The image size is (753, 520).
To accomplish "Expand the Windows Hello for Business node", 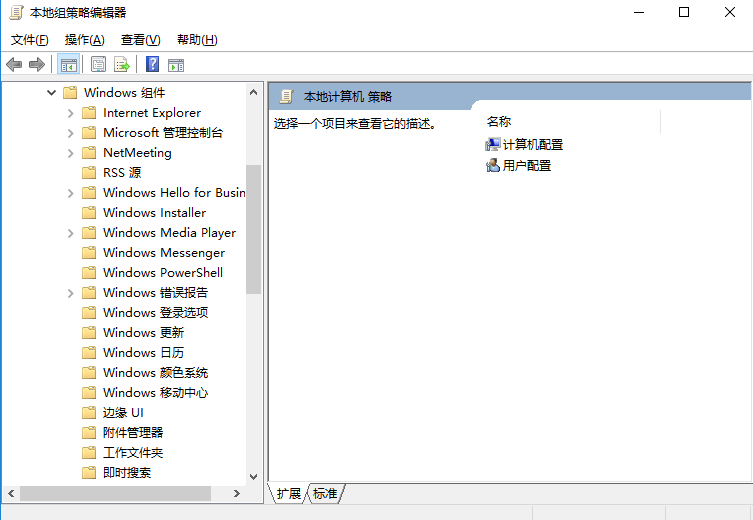I will [71, 193].
